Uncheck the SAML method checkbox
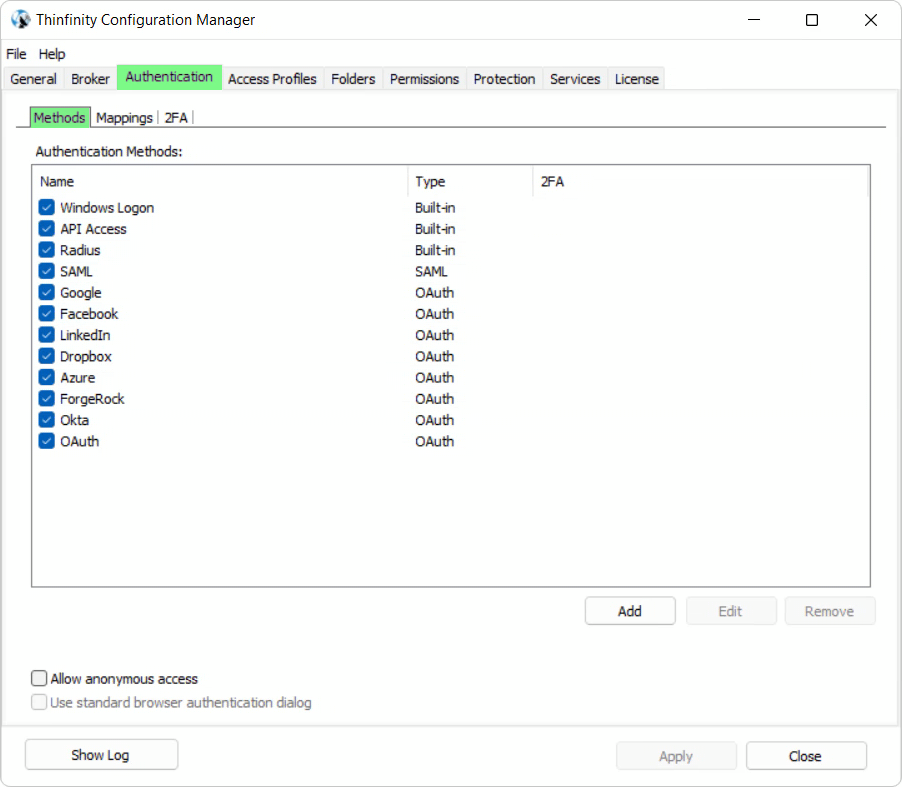Viewport: 902px width, 787px height. click(x=47, y=271)
